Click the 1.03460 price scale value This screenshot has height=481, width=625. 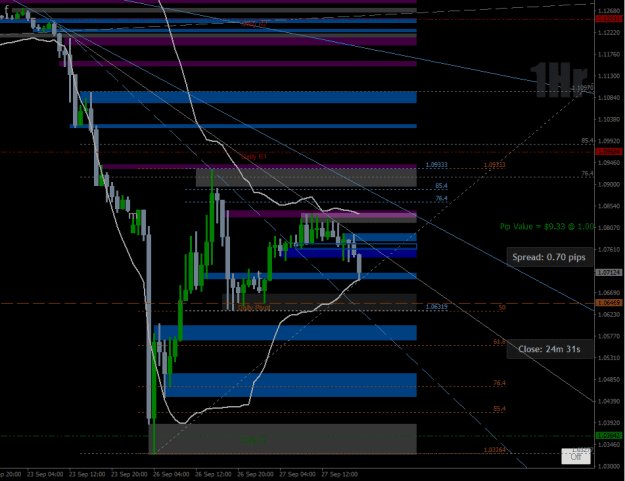(x=609, y=444)
